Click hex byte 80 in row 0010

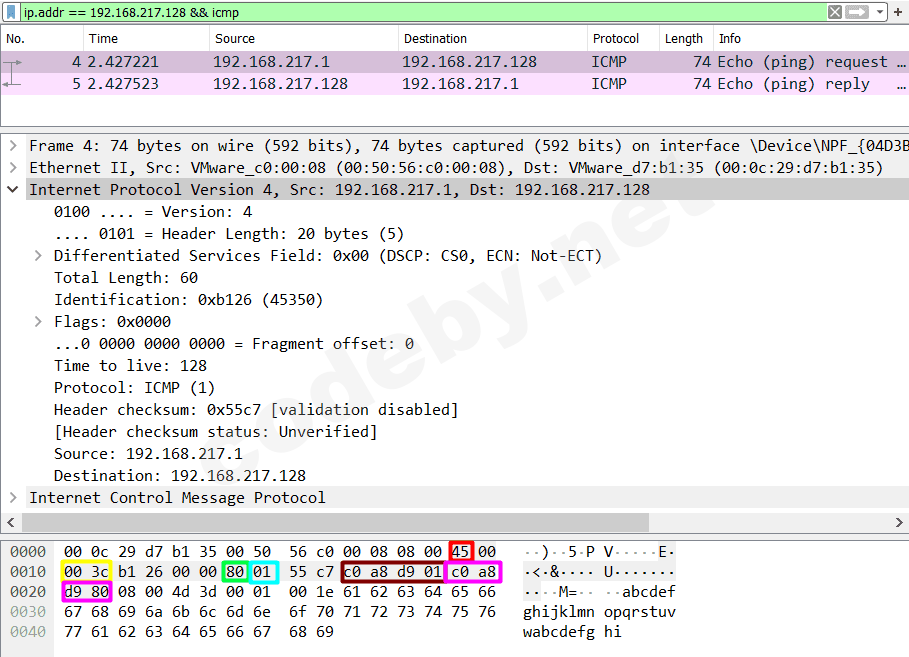click(235, 572)
